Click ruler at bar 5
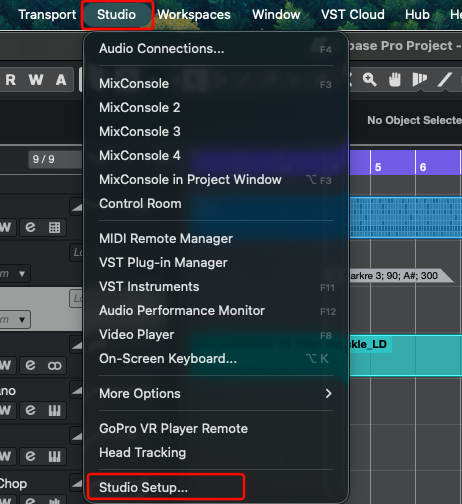Viewport: 462px width, 504px height. [x=378, y=167]
